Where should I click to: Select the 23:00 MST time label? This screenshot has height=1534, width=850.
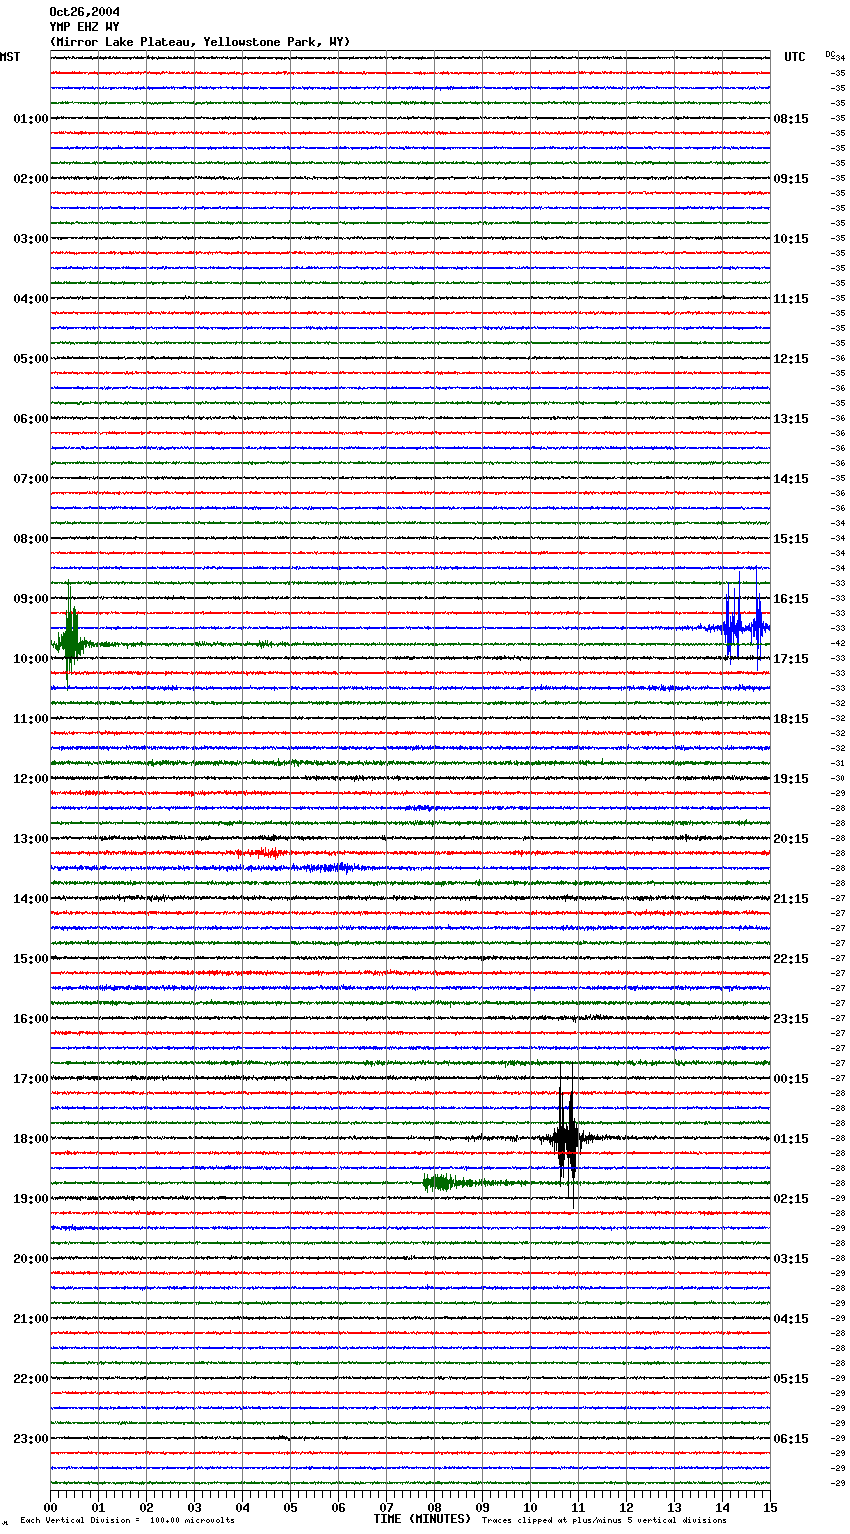[30, 1439]
